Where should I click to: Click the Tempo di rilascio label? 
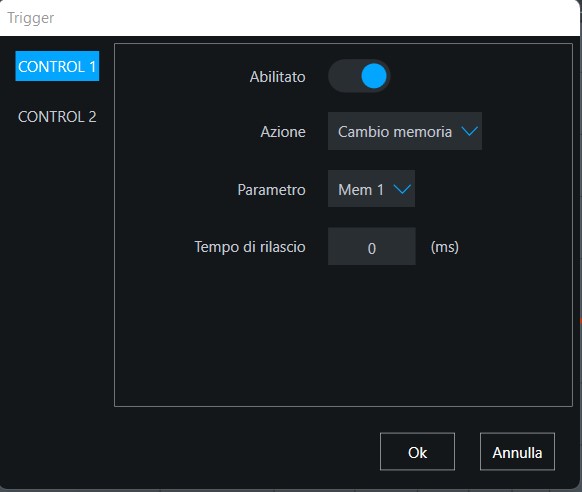250,247
